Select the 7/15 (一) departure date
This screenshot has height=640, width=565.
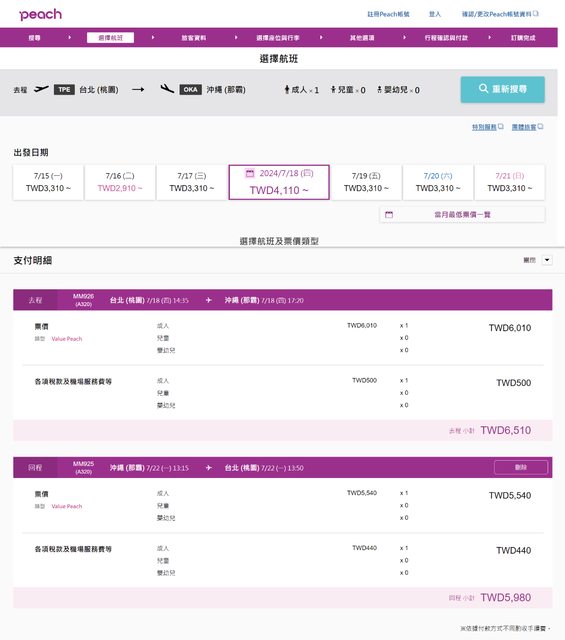tap(48, 182)
